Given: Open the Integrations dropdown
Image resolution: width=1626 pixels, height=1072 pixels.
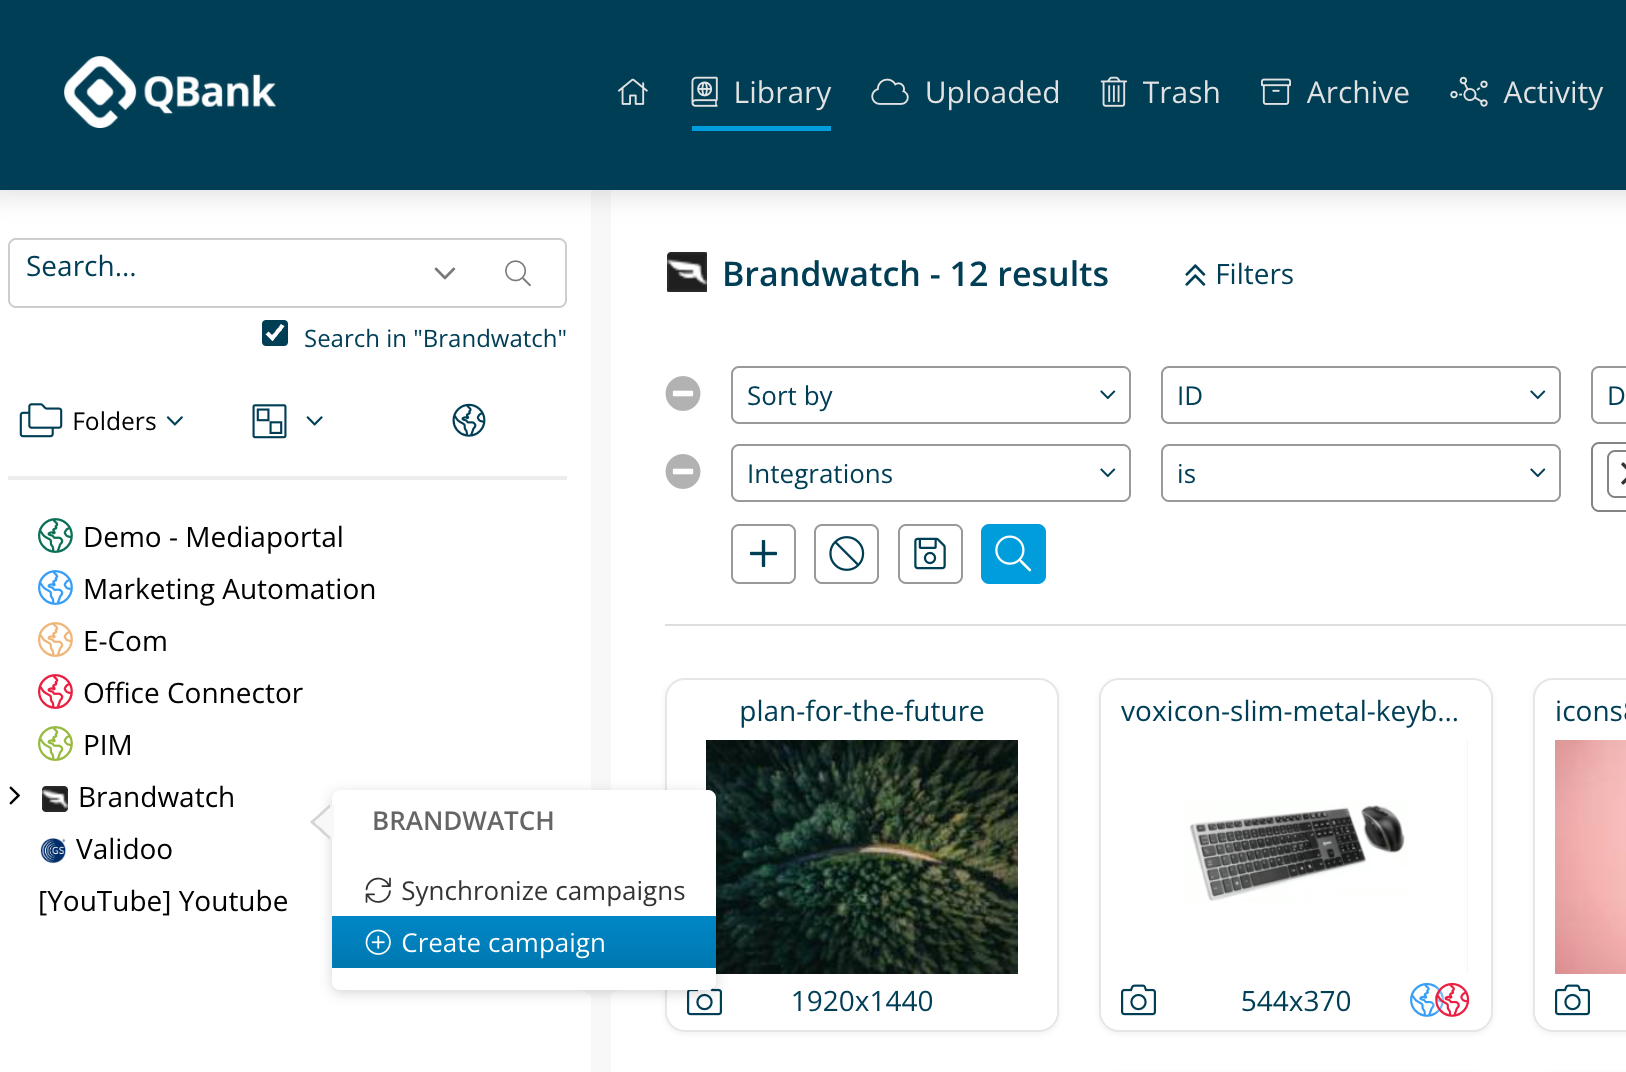Looking at the screenshot, I should tap(931, 473).
